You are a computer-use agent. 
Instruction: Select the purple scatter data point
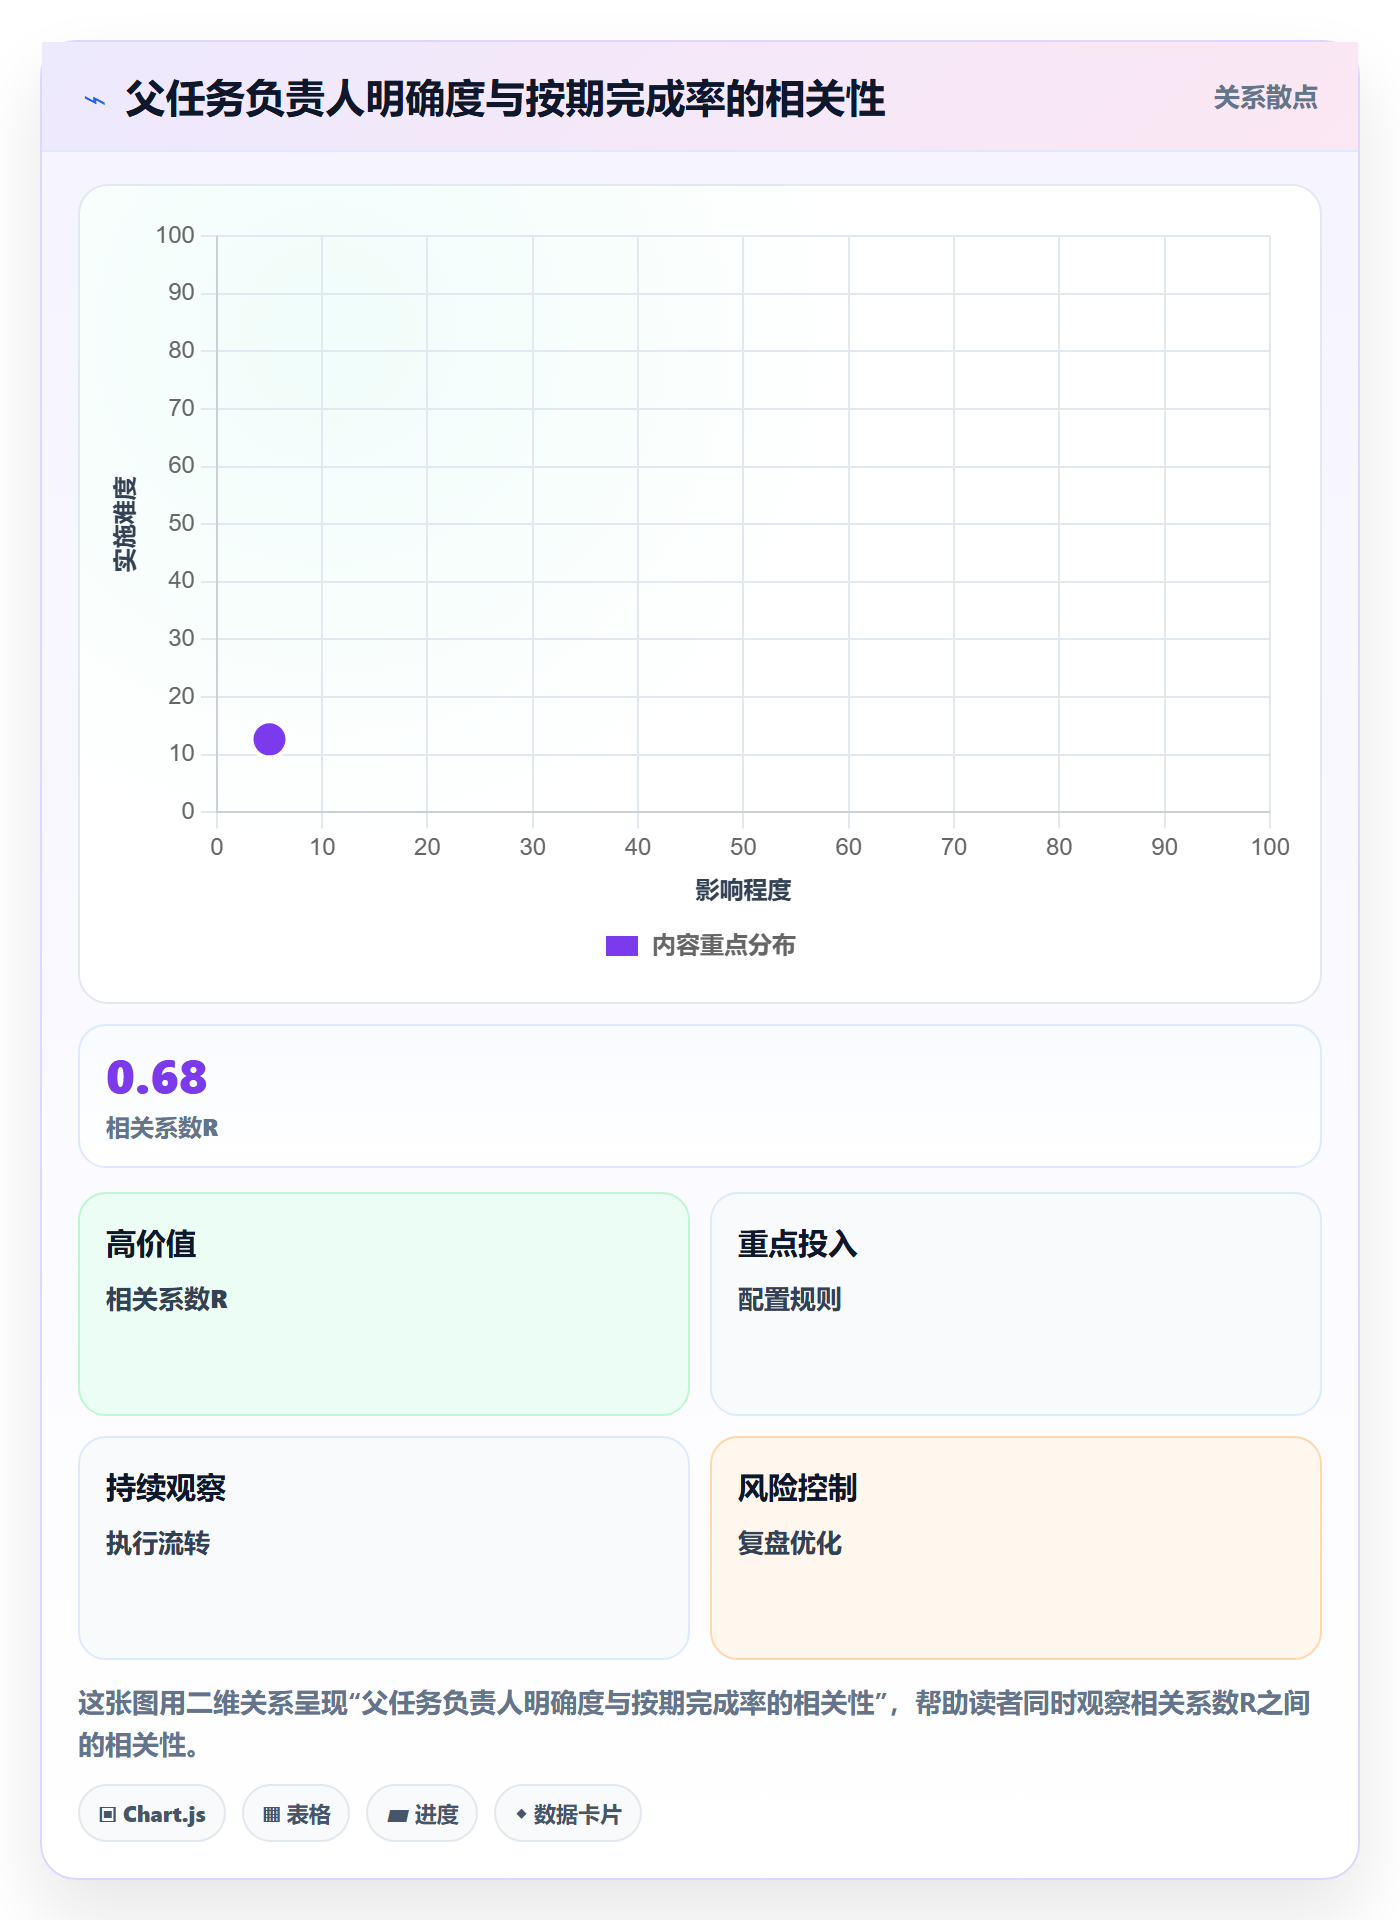[269, 739]
